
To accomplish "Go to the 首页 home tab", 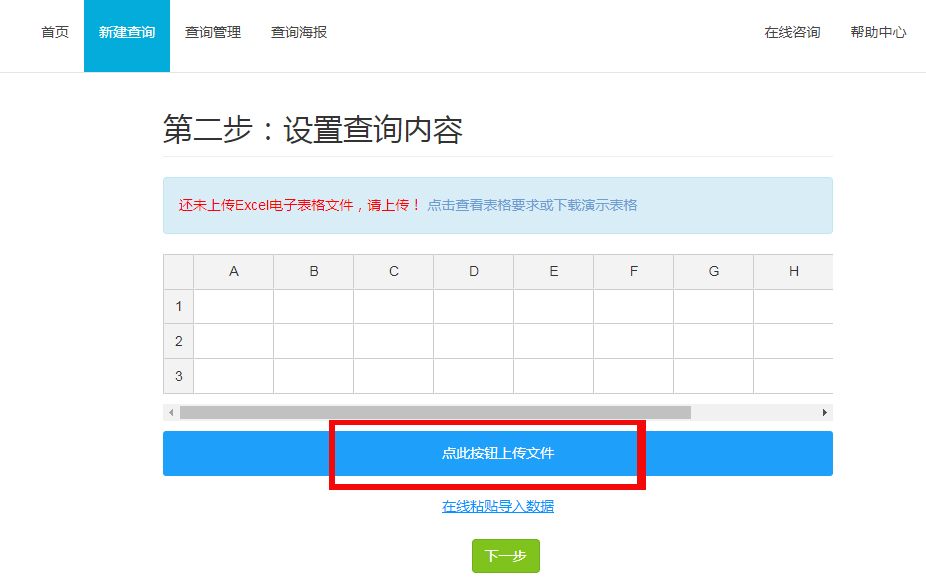I will click(x=55, y=32).
